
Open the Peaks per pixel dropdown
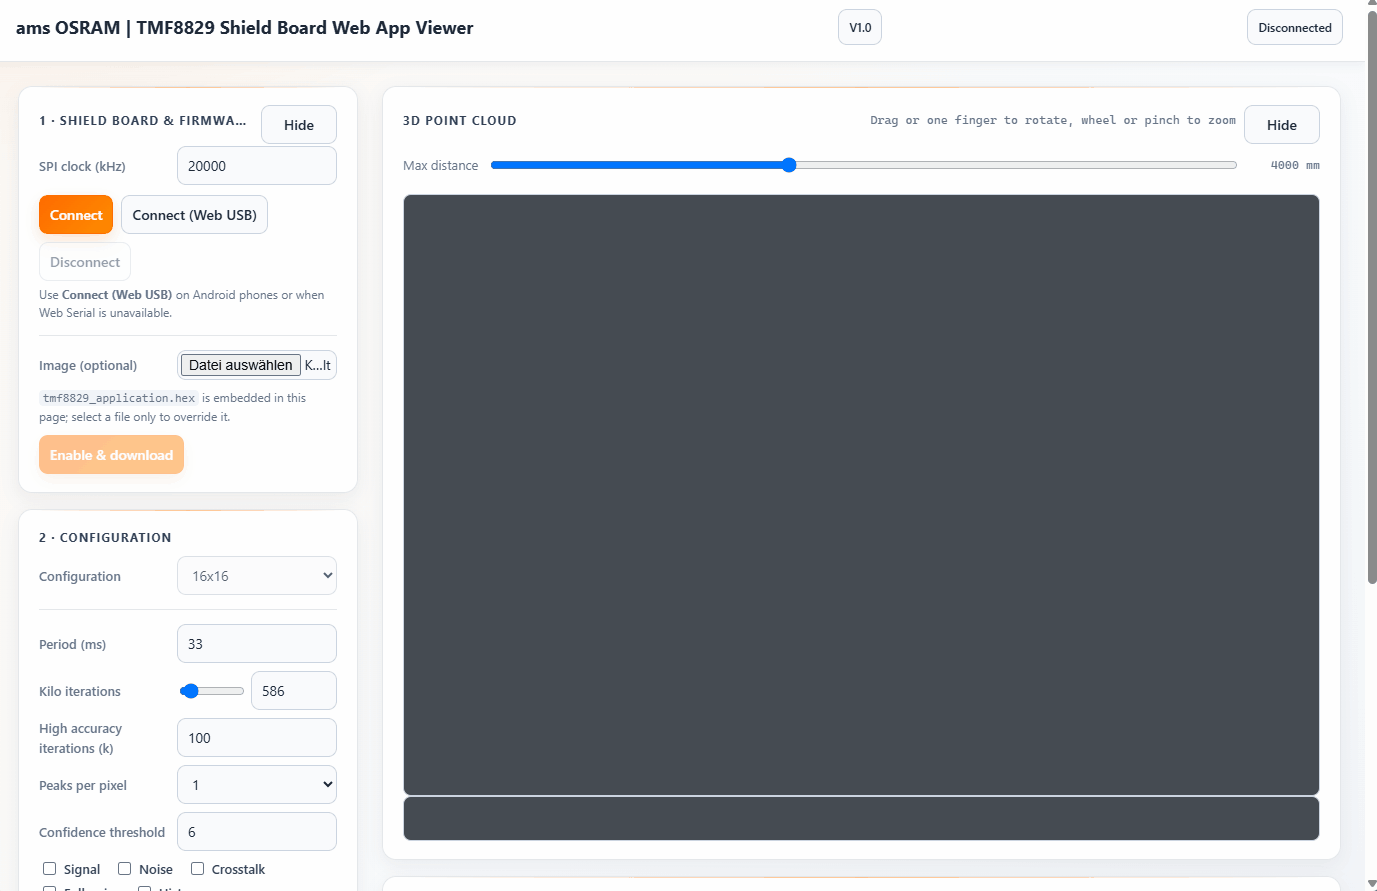(257, 785)
